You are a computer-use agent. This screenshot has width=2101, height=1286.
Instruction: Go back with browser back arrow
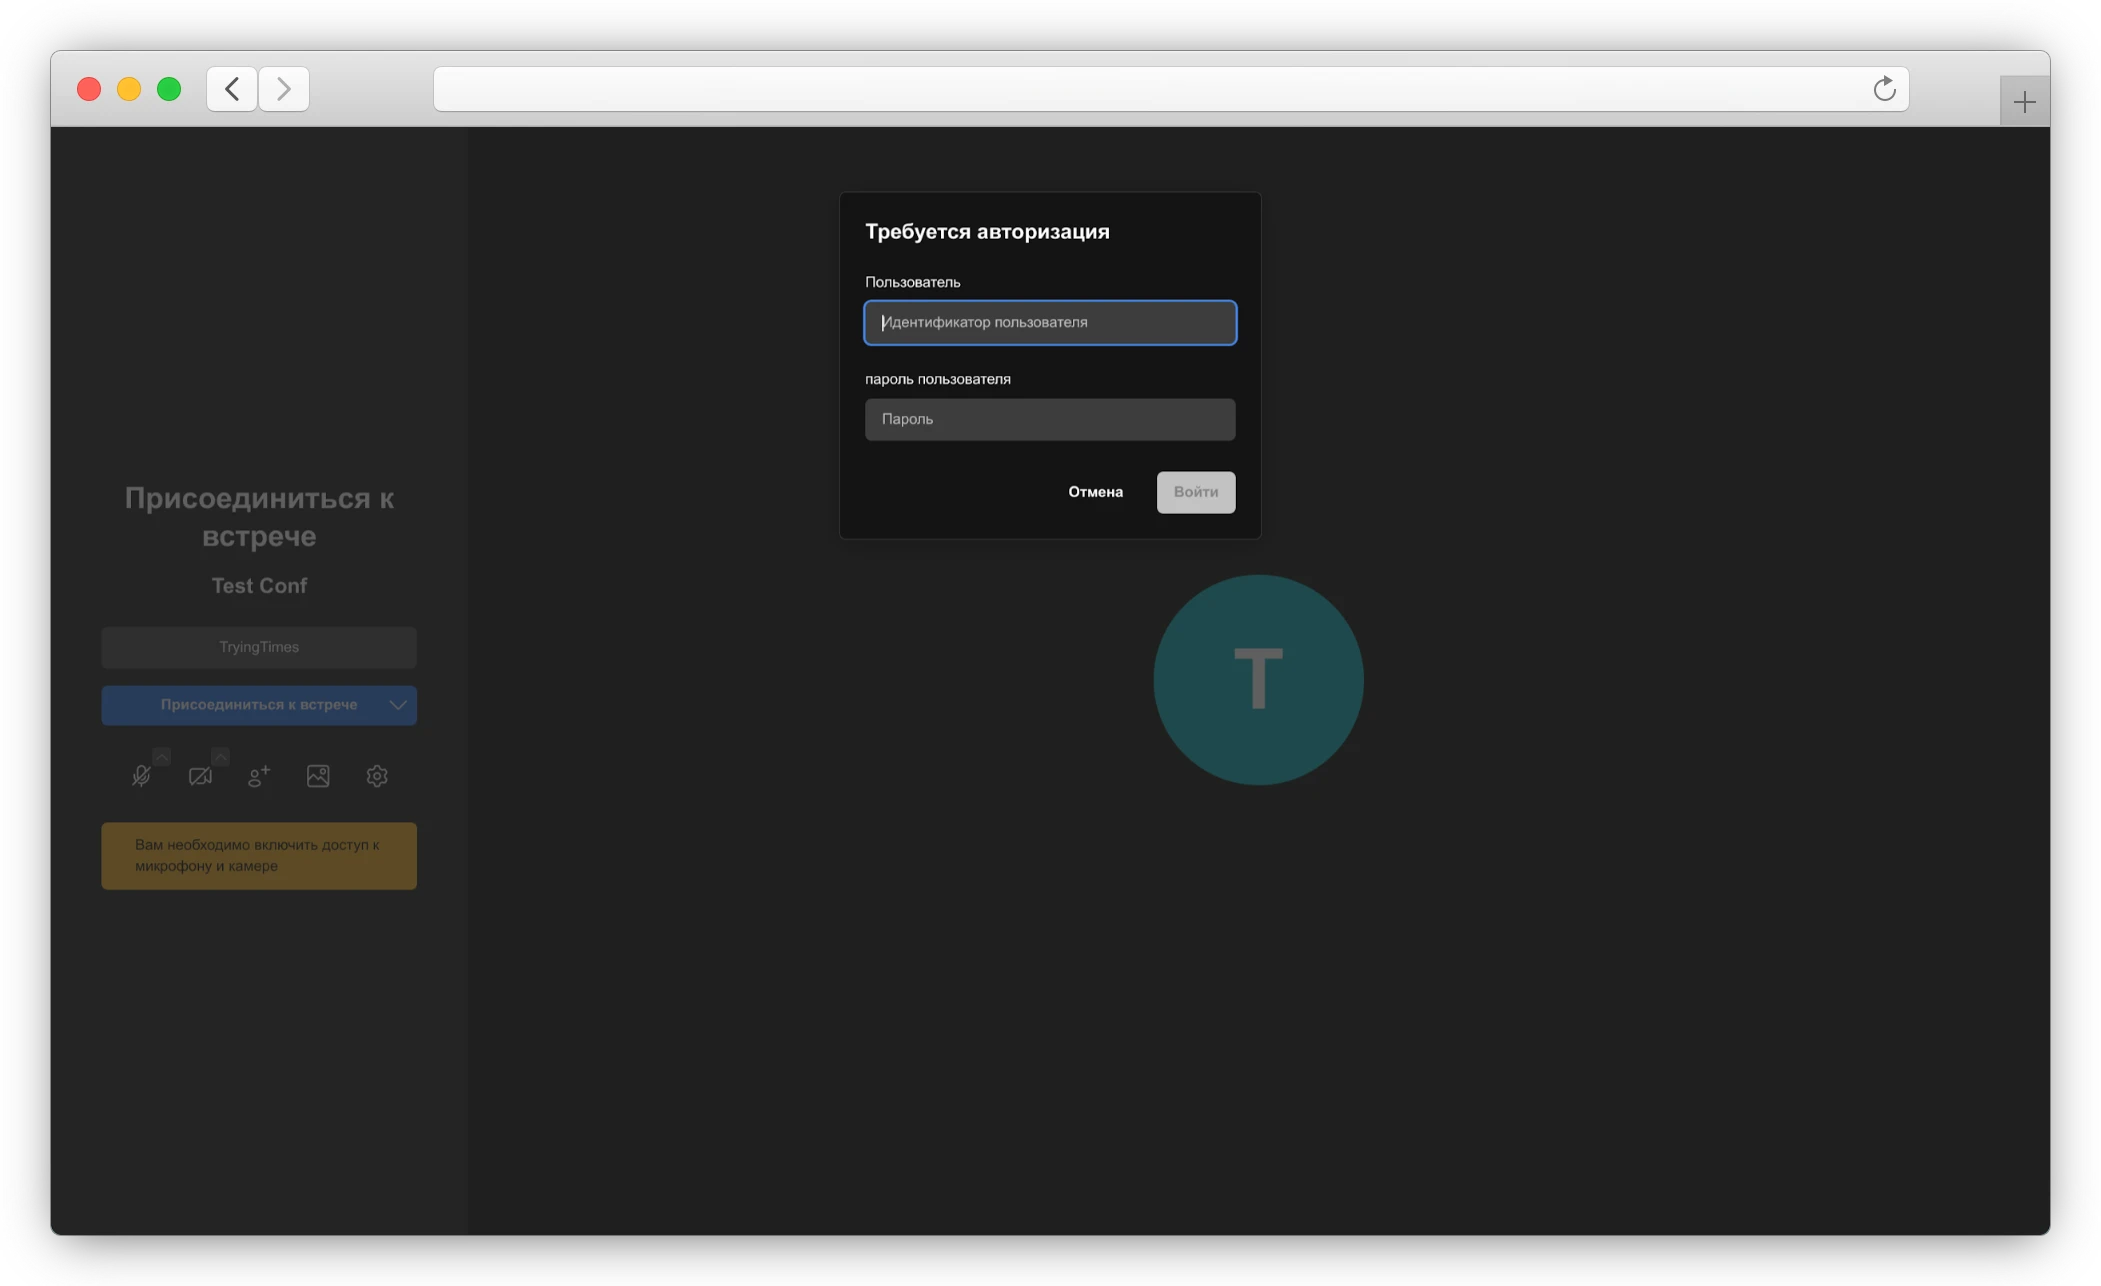(x=232, y=89)
